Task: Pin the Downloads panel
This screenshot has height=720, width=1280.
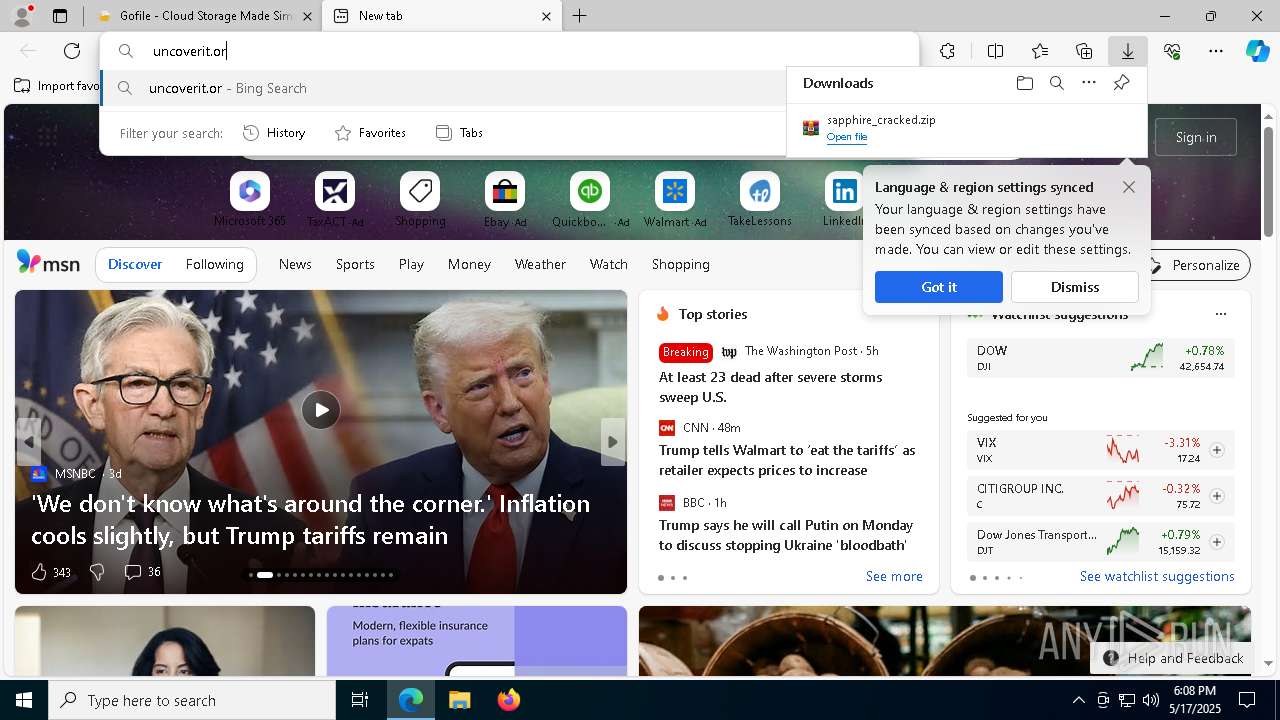Action: coord(1121,83)
